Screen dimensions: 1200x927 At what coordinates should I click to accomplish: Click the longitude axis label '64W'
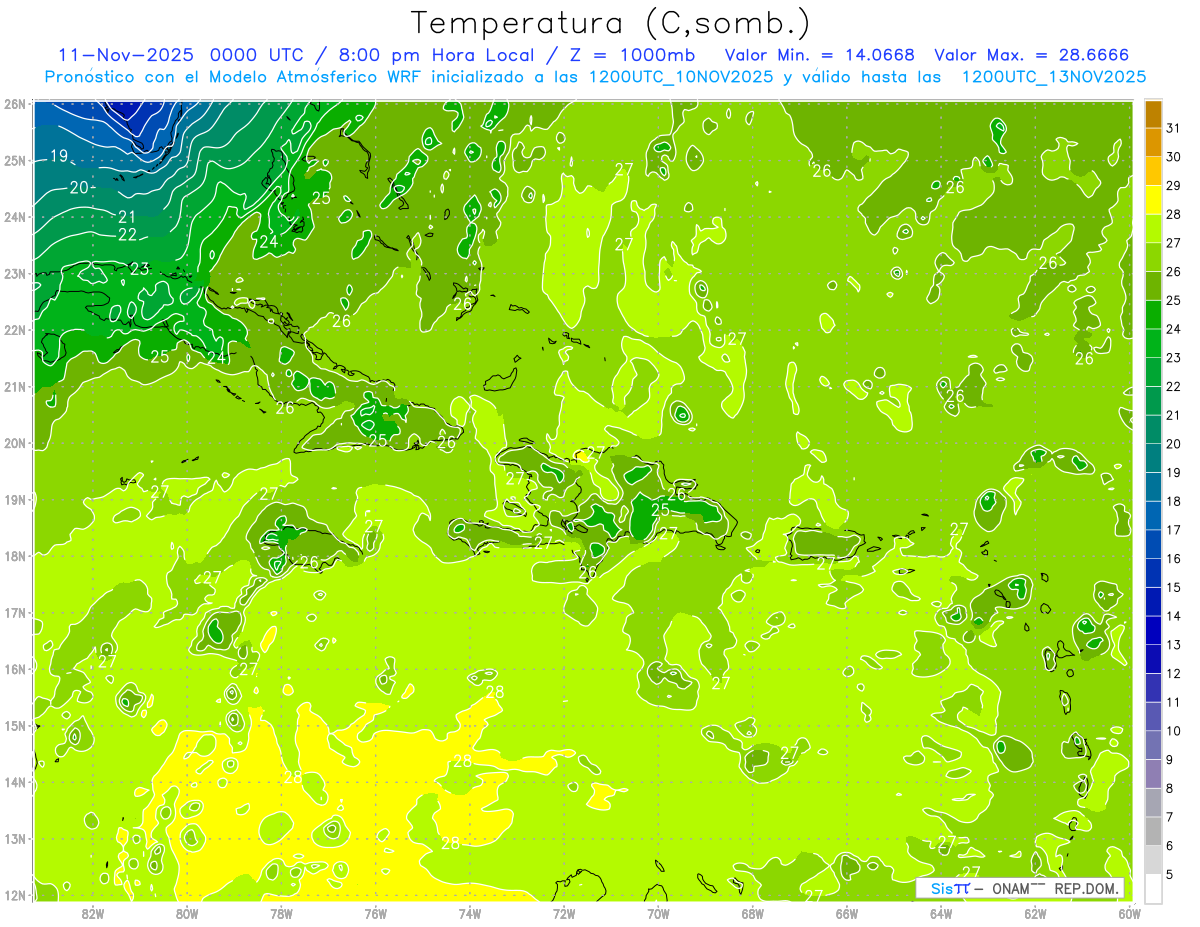coord(941,914)
